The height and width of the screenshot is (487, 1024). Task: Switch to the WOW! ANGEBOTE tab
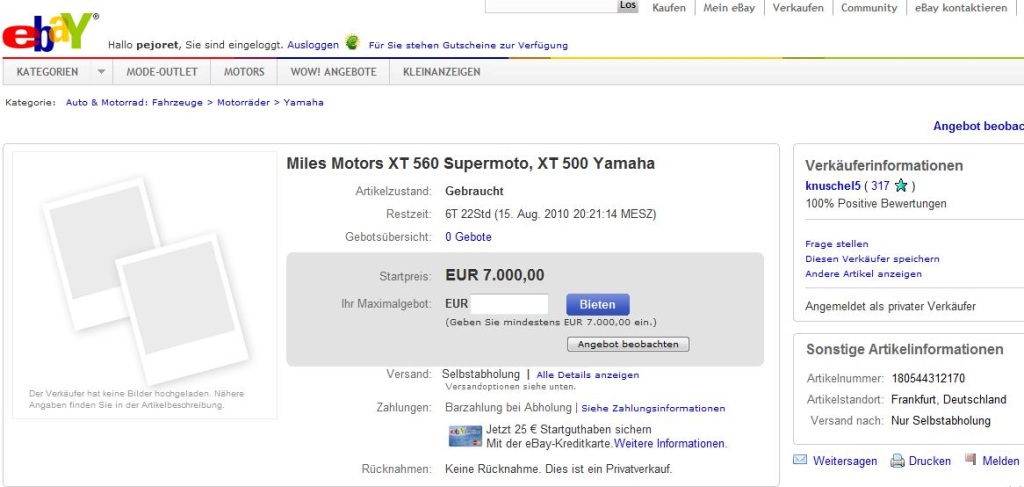click(x=334, y=72)
